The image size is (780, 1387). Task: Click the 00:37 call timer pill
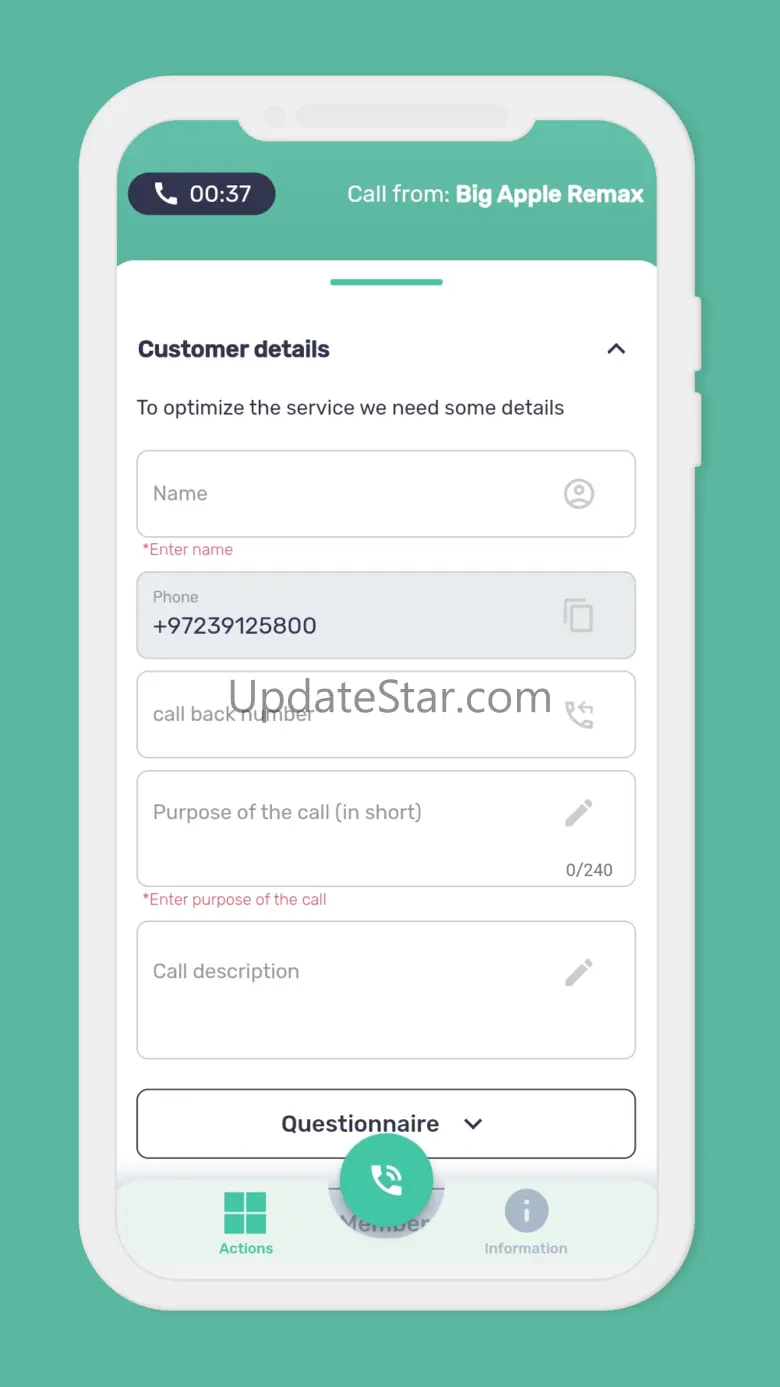coord(202,194)
